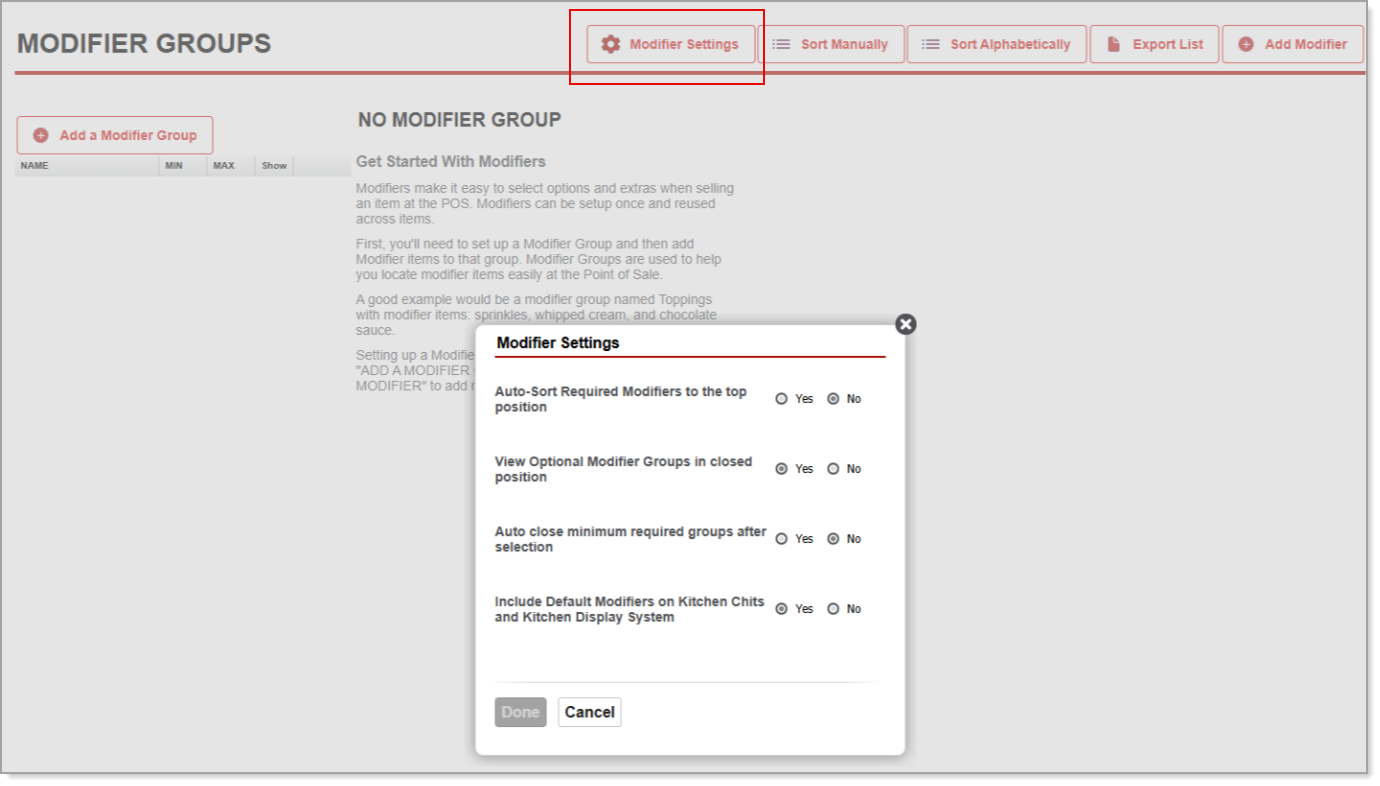Select Yes for Auto-Sort Required Modifiers
This screenshot has height=786, width=1380.
(782, 398)
